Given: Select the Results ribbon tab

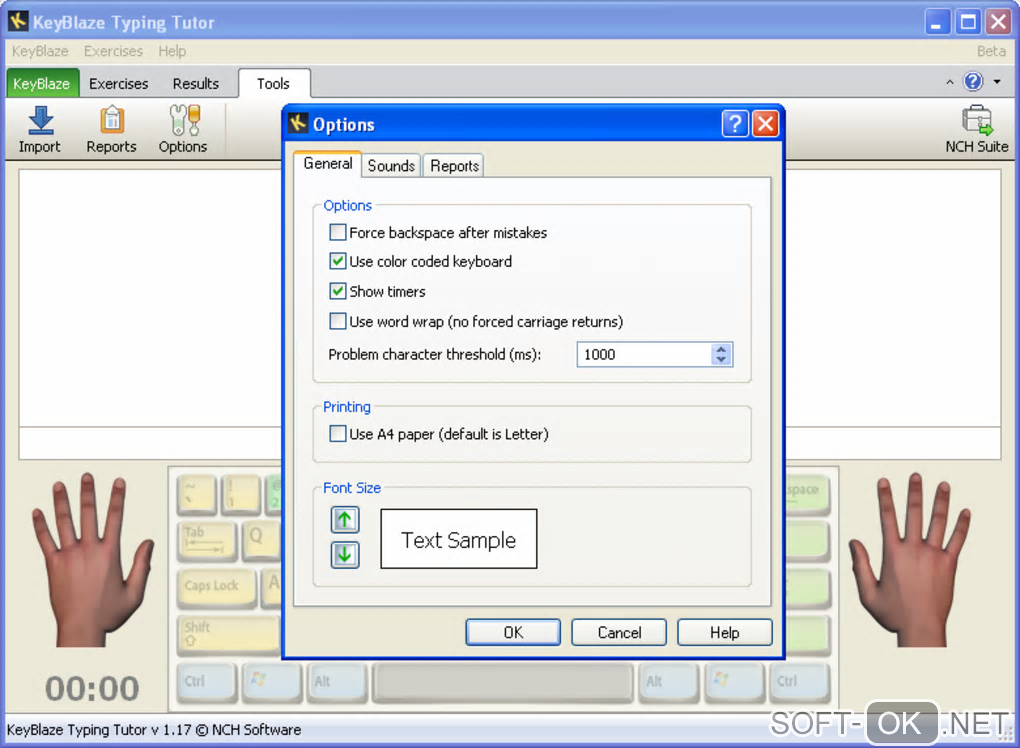Looking at the screenshot, I should [x=195, y=83].
